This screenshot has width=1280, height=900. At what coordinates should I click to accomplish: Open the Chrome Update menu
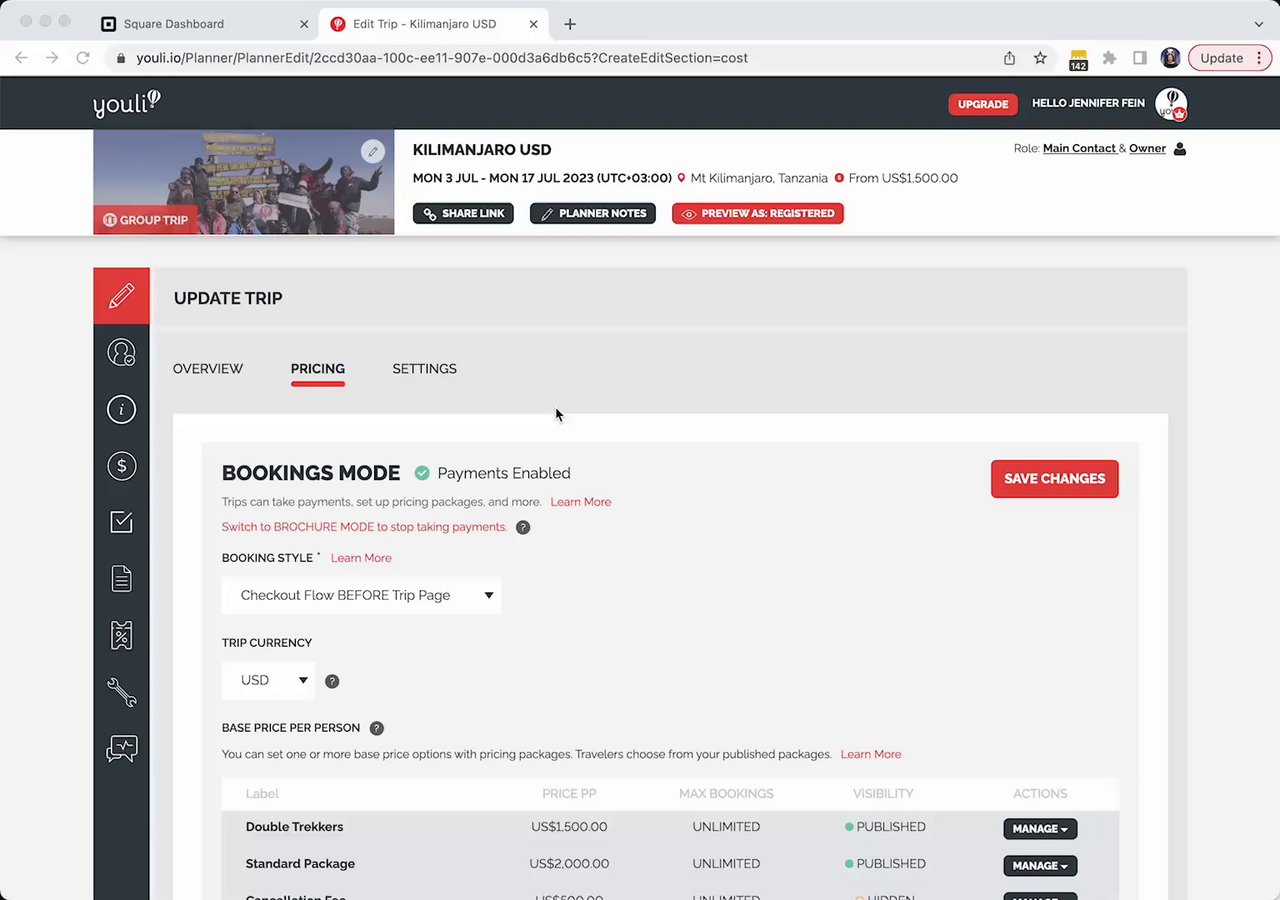pyautogui.click(x=1230, y=58)
